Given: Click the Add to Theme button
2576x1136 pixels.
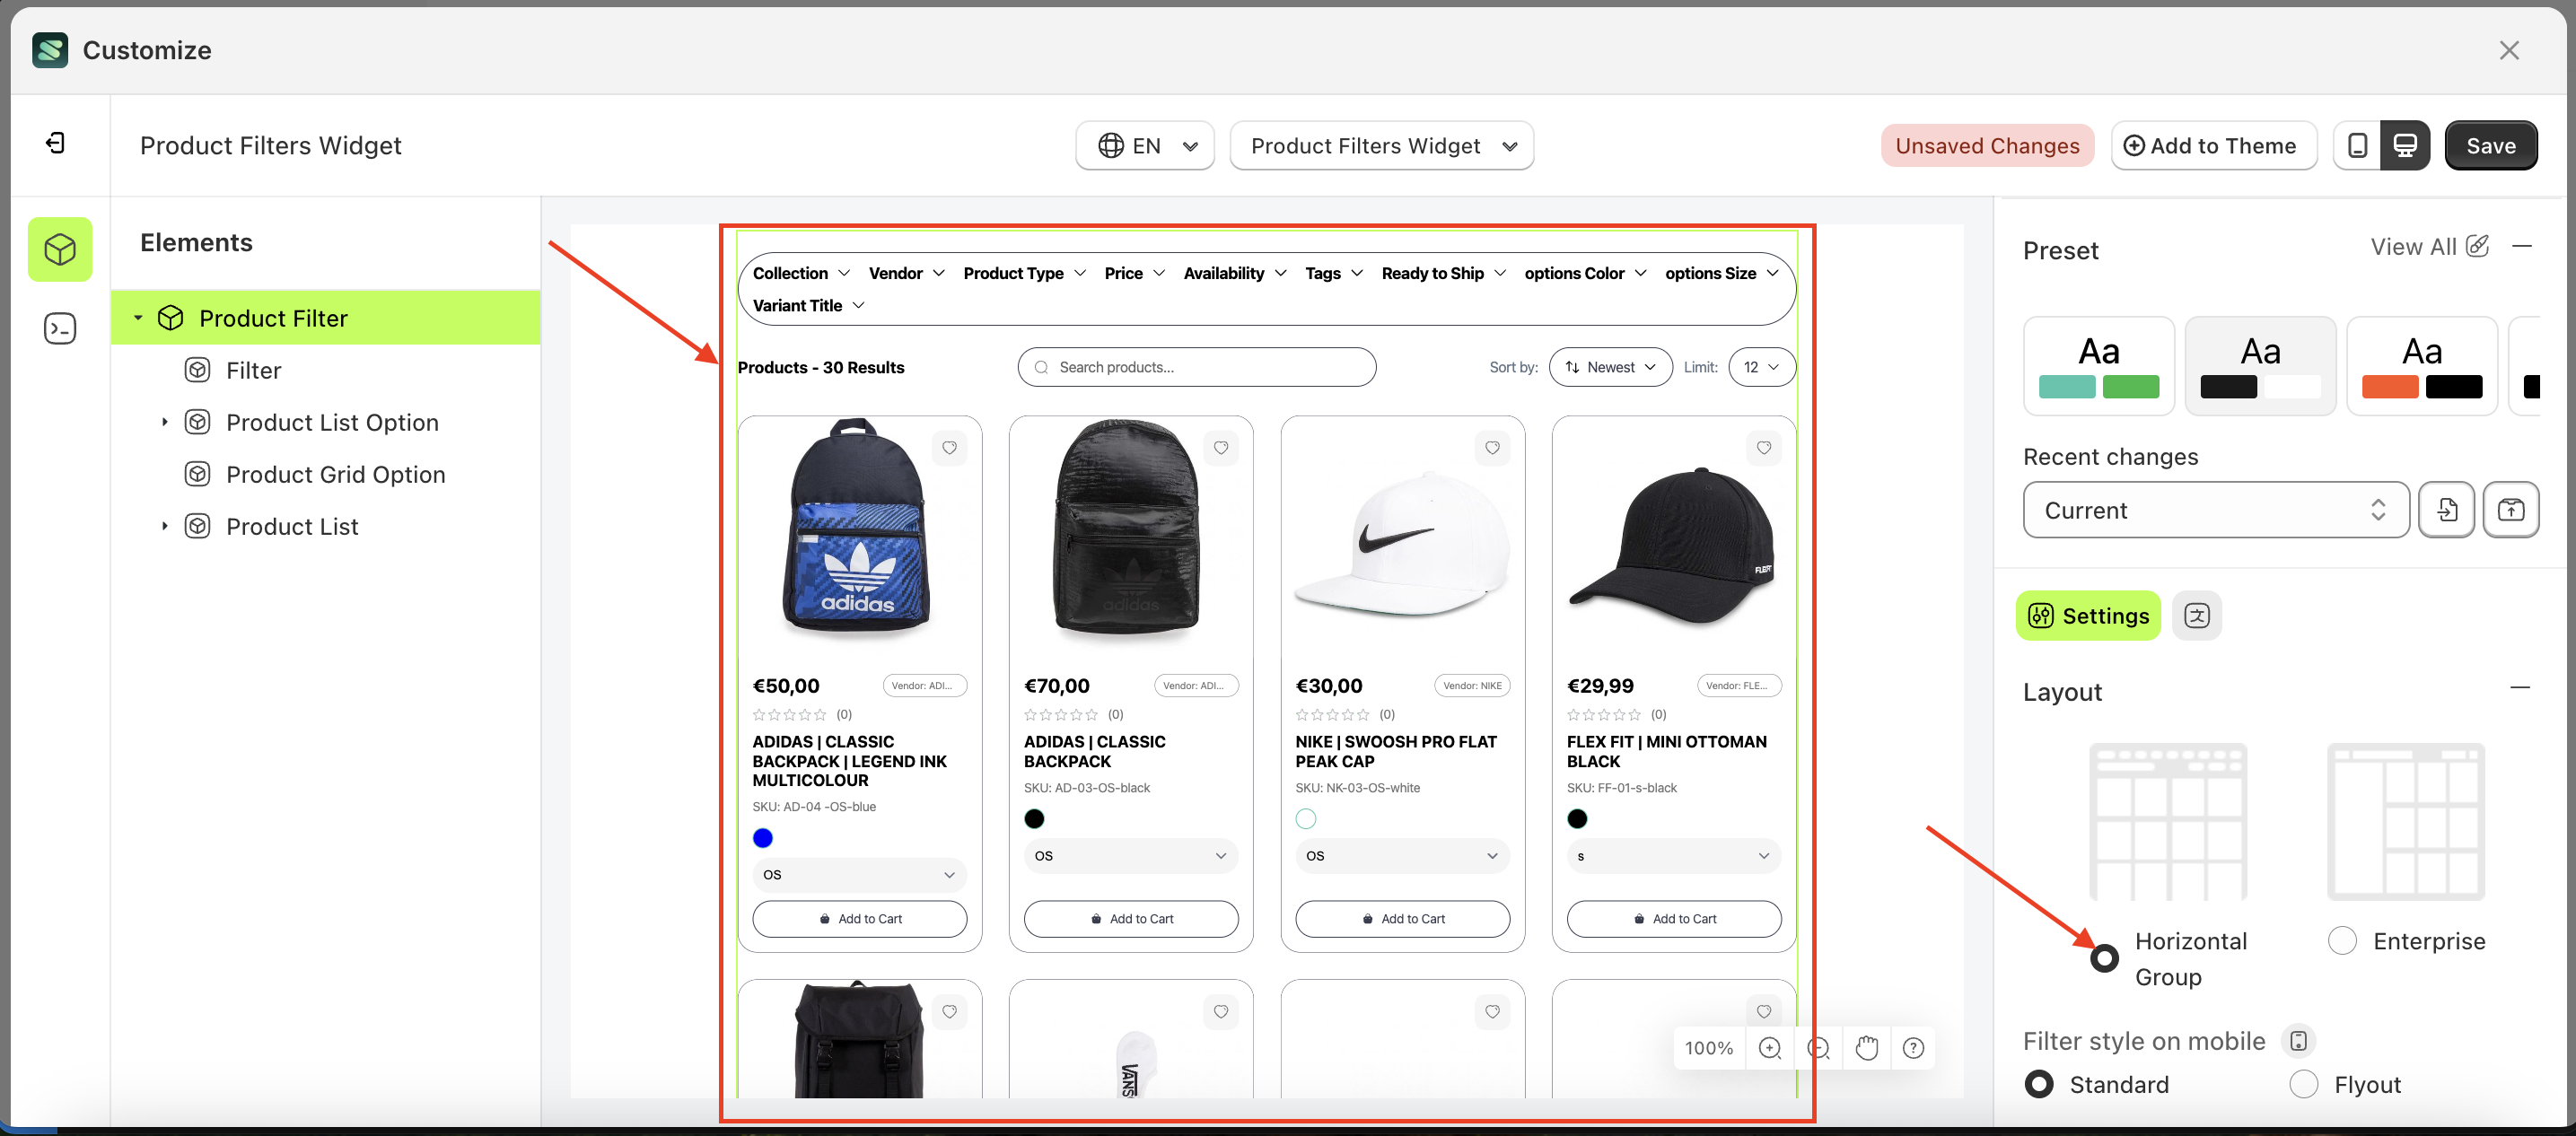Looking at the screenshot, I should 2213,146.
